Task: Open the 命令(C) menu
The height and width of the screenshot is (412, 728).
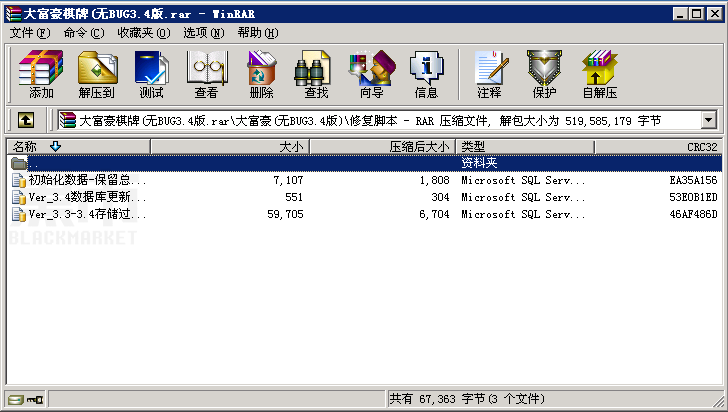Action: [84, 33]
